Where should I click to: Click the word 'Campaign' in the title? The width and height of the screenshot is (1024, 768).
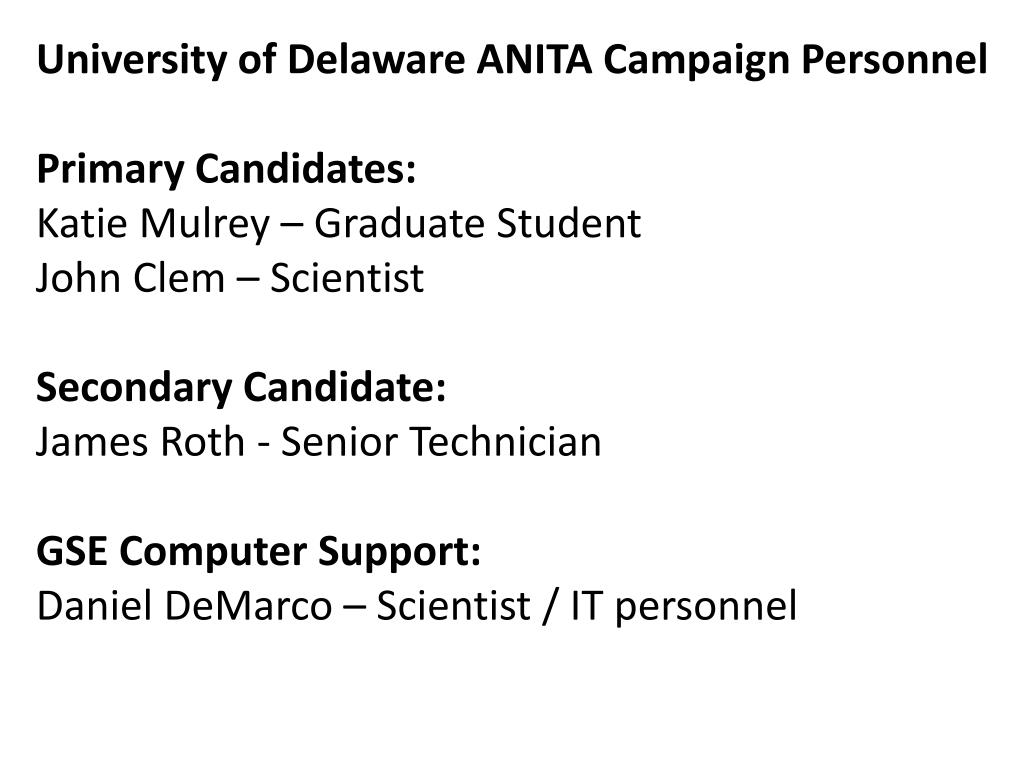point(697,61)
